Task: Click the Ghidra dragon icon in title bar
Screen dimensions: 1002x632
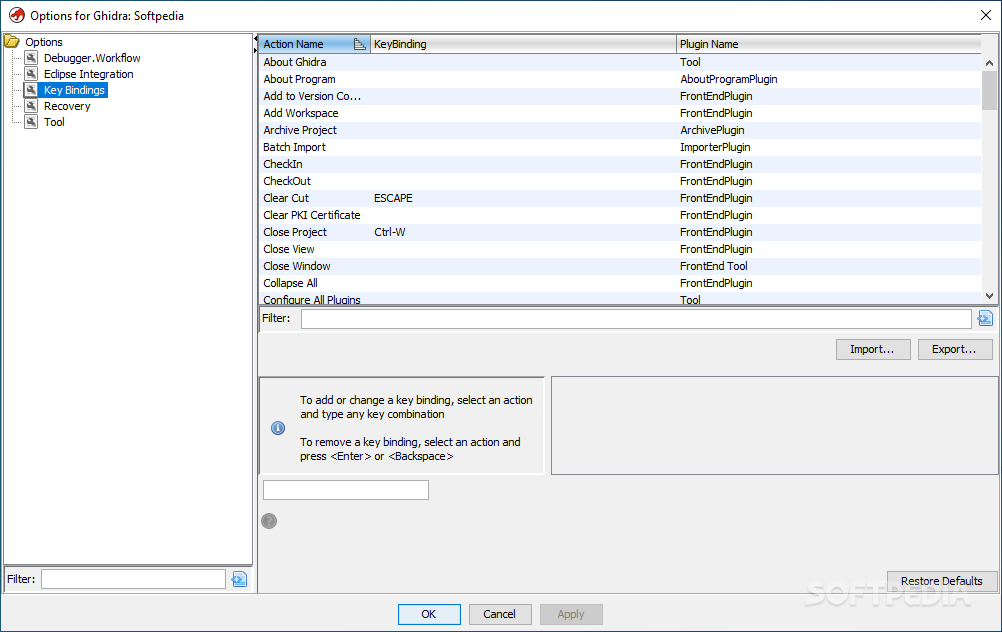Action: point(17,15)
